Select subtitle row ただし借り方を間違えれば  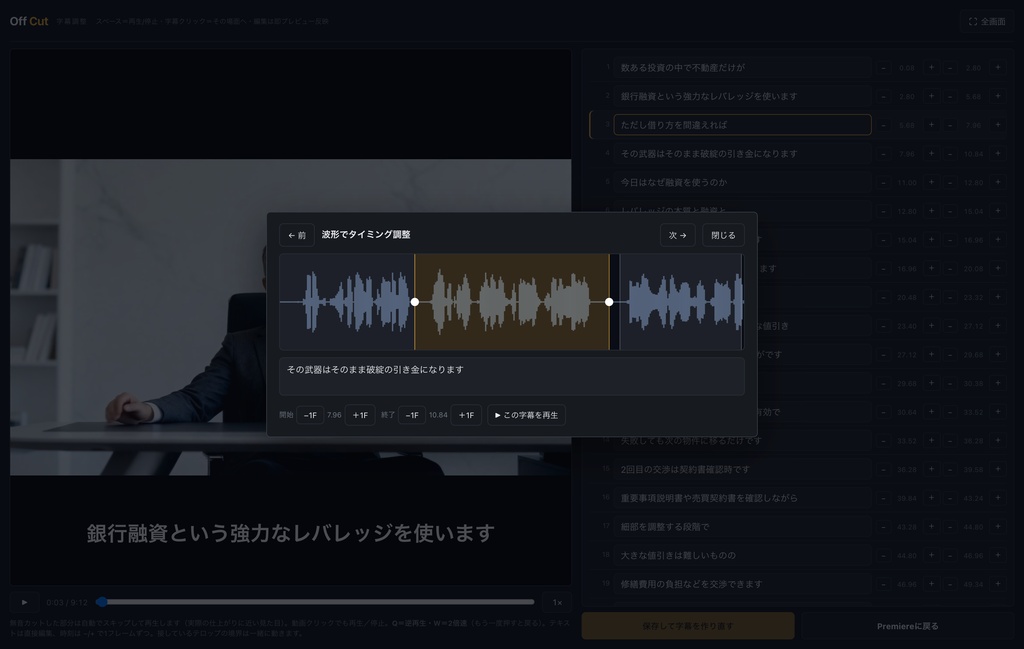pyautogui.click(x=742, y=125)
